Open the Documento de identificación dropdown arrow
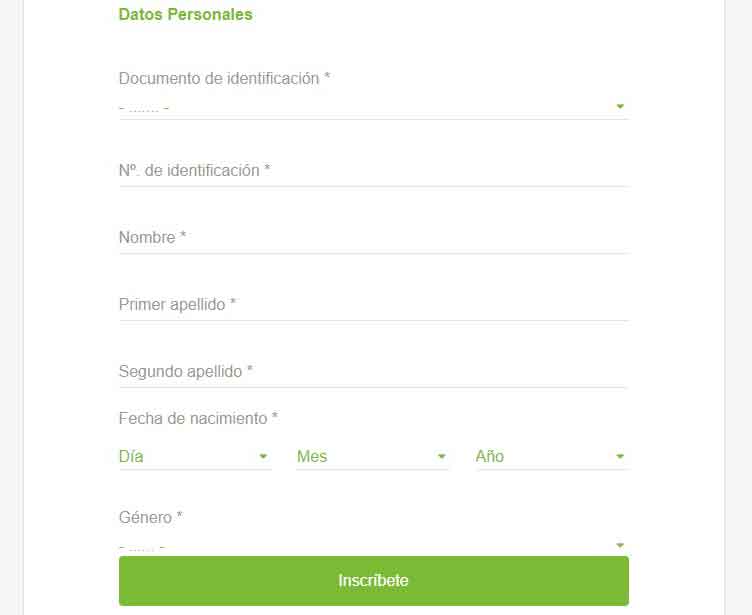This screenshot has width=752, height=615. click(x=620, y=106)
